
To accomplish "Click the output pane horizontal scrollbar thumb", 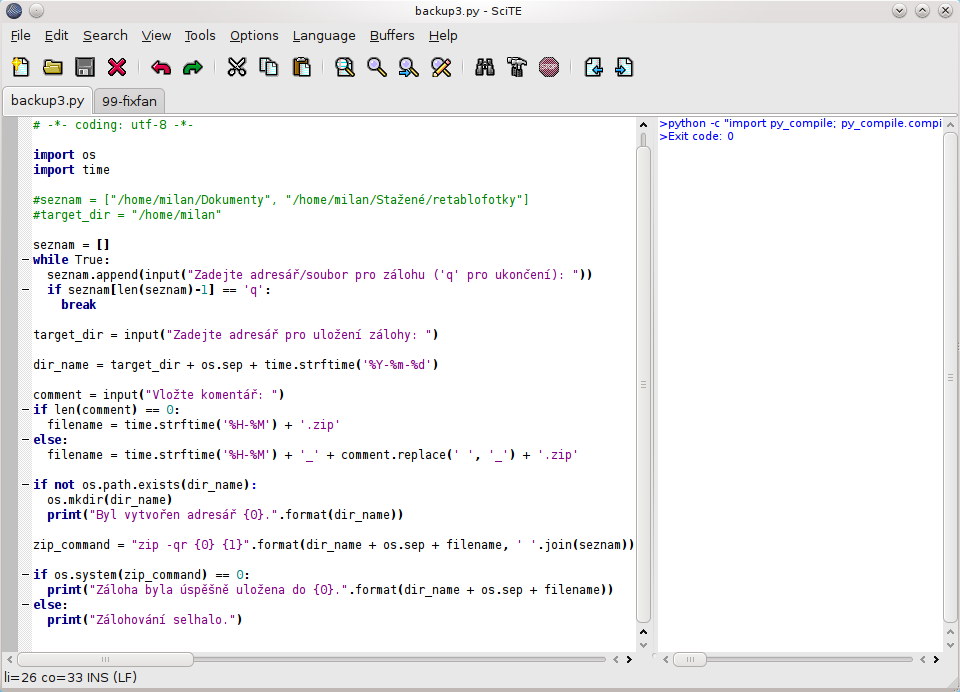I will [690, 660].
